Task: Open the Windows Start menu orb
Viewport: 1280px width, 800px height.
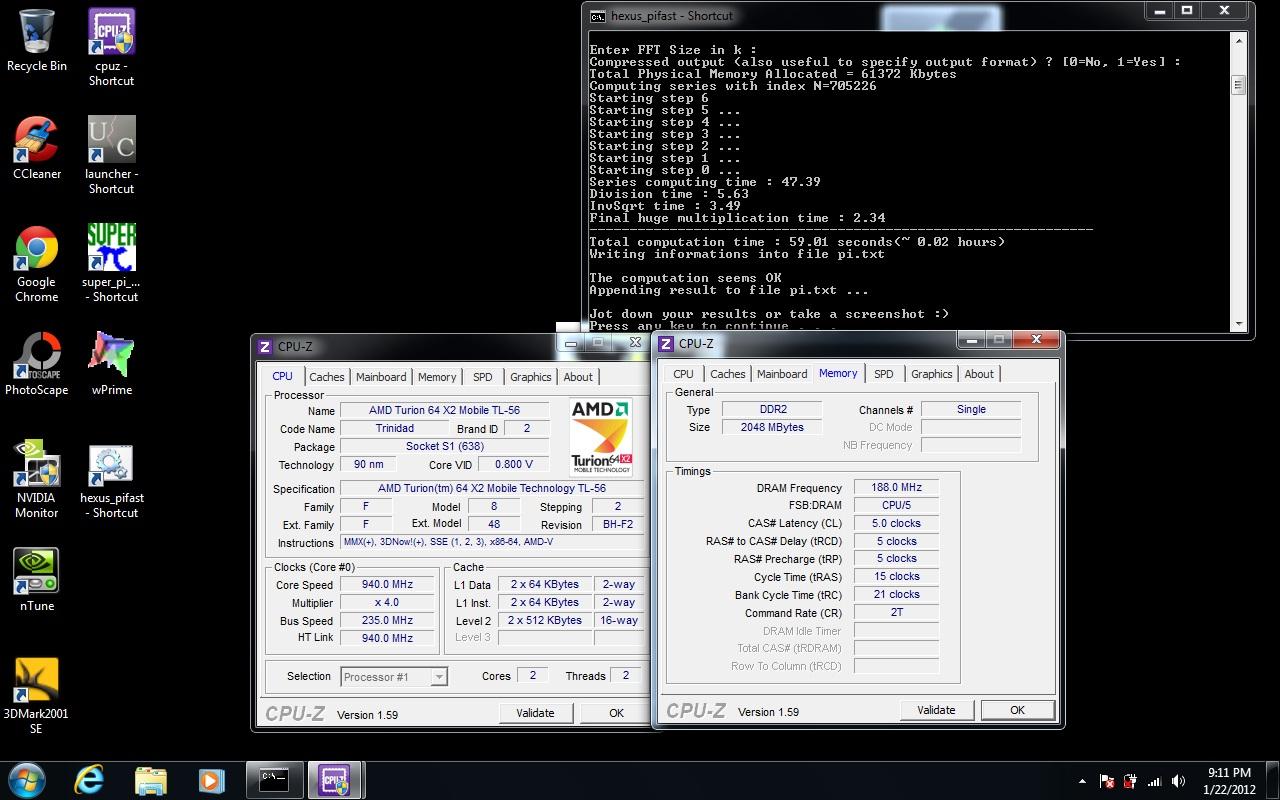Action: (27, 779)
